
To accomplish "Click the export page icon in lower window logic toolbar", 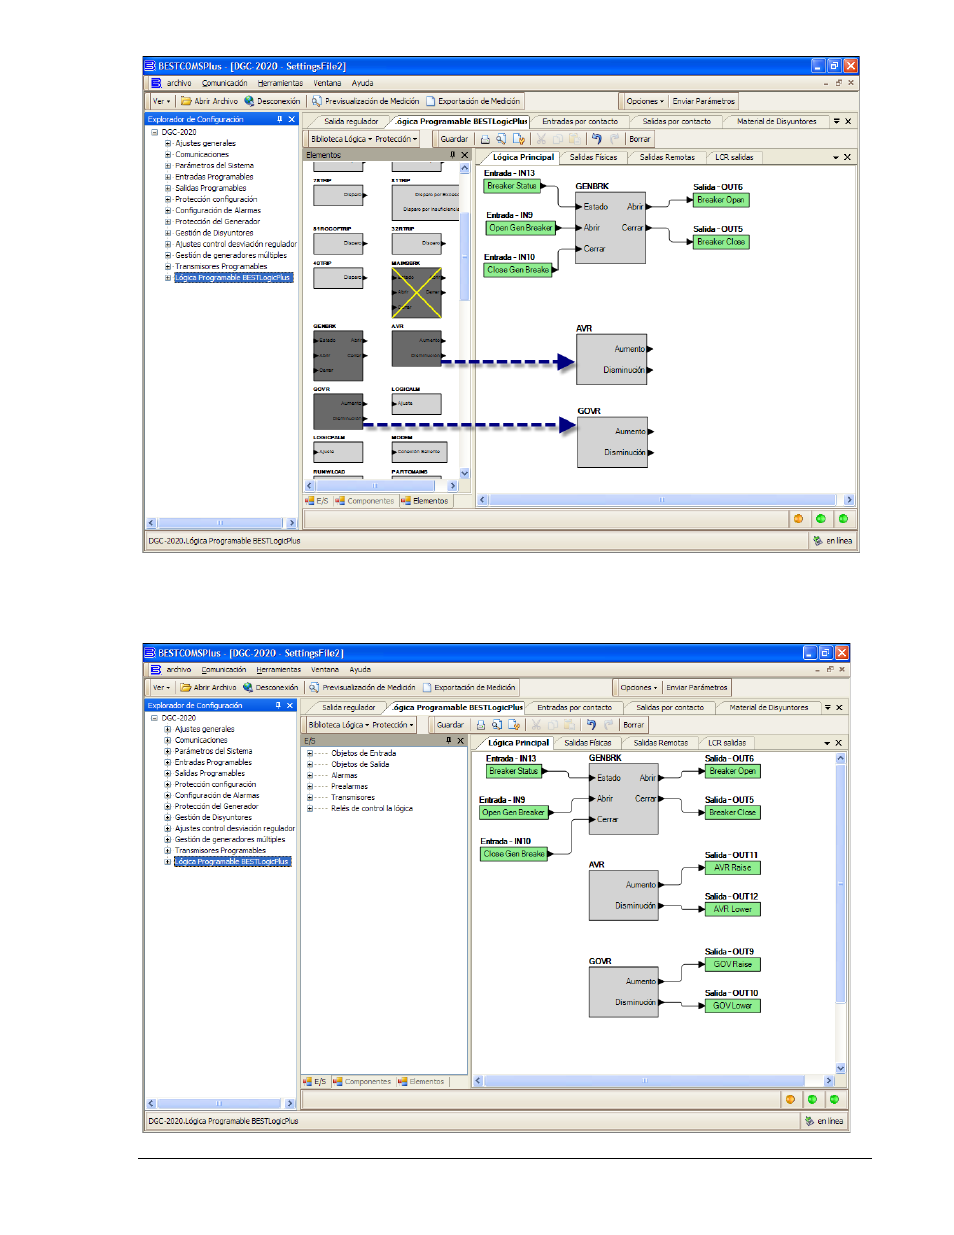I will [x=514, y=725].
